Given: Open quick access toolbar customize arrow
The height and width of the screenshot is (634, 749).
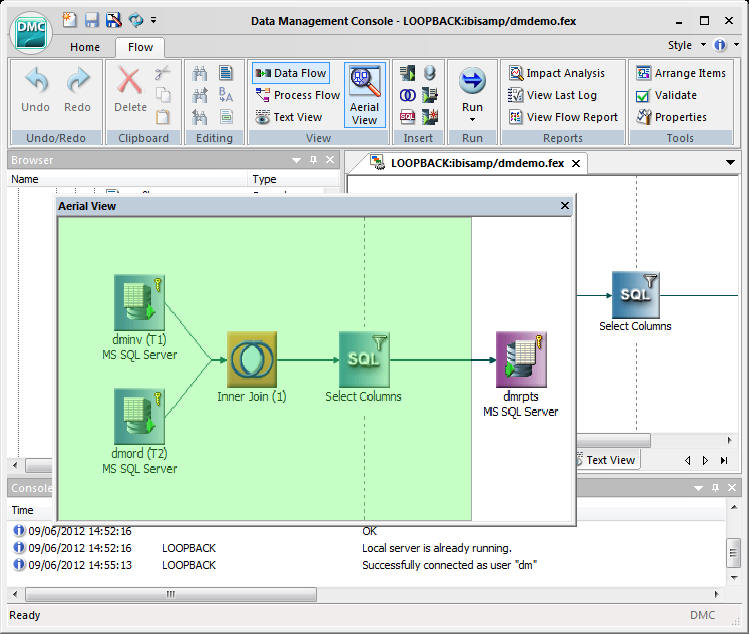Looking at the screenshot, I should click(x=153, y=20).
